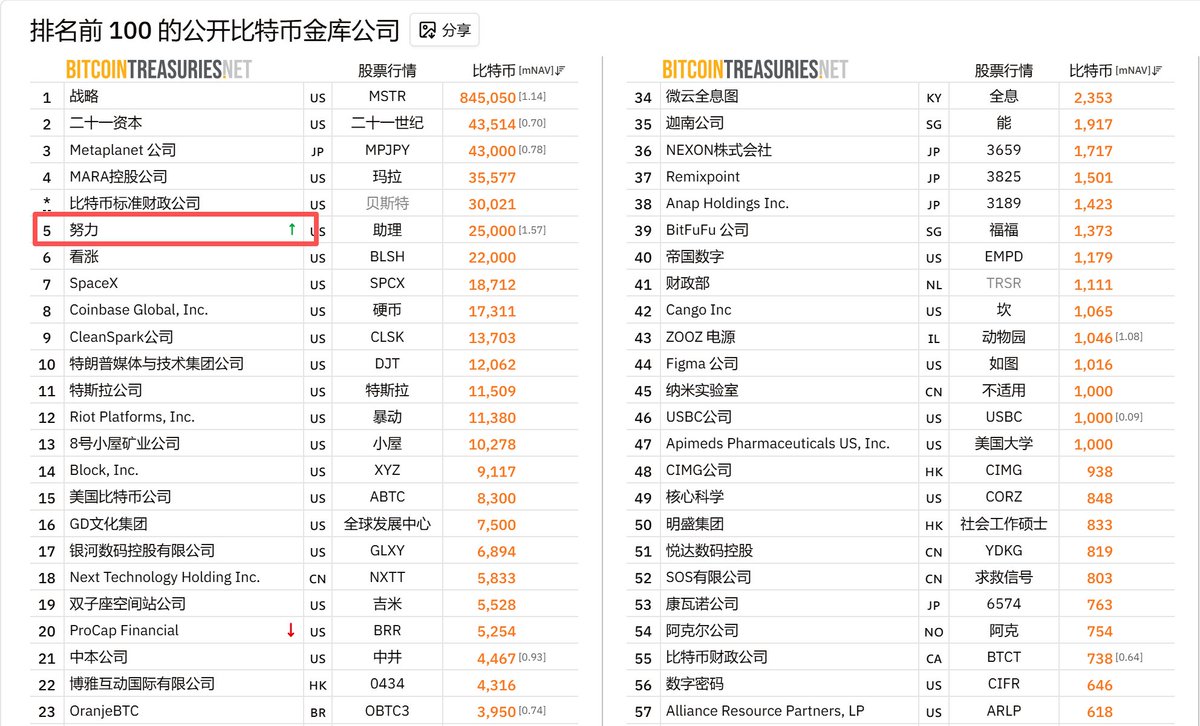
Task: Open Alliance Resource Partners, LP entry
Action: pyautogui.click(x=765, y=711)
